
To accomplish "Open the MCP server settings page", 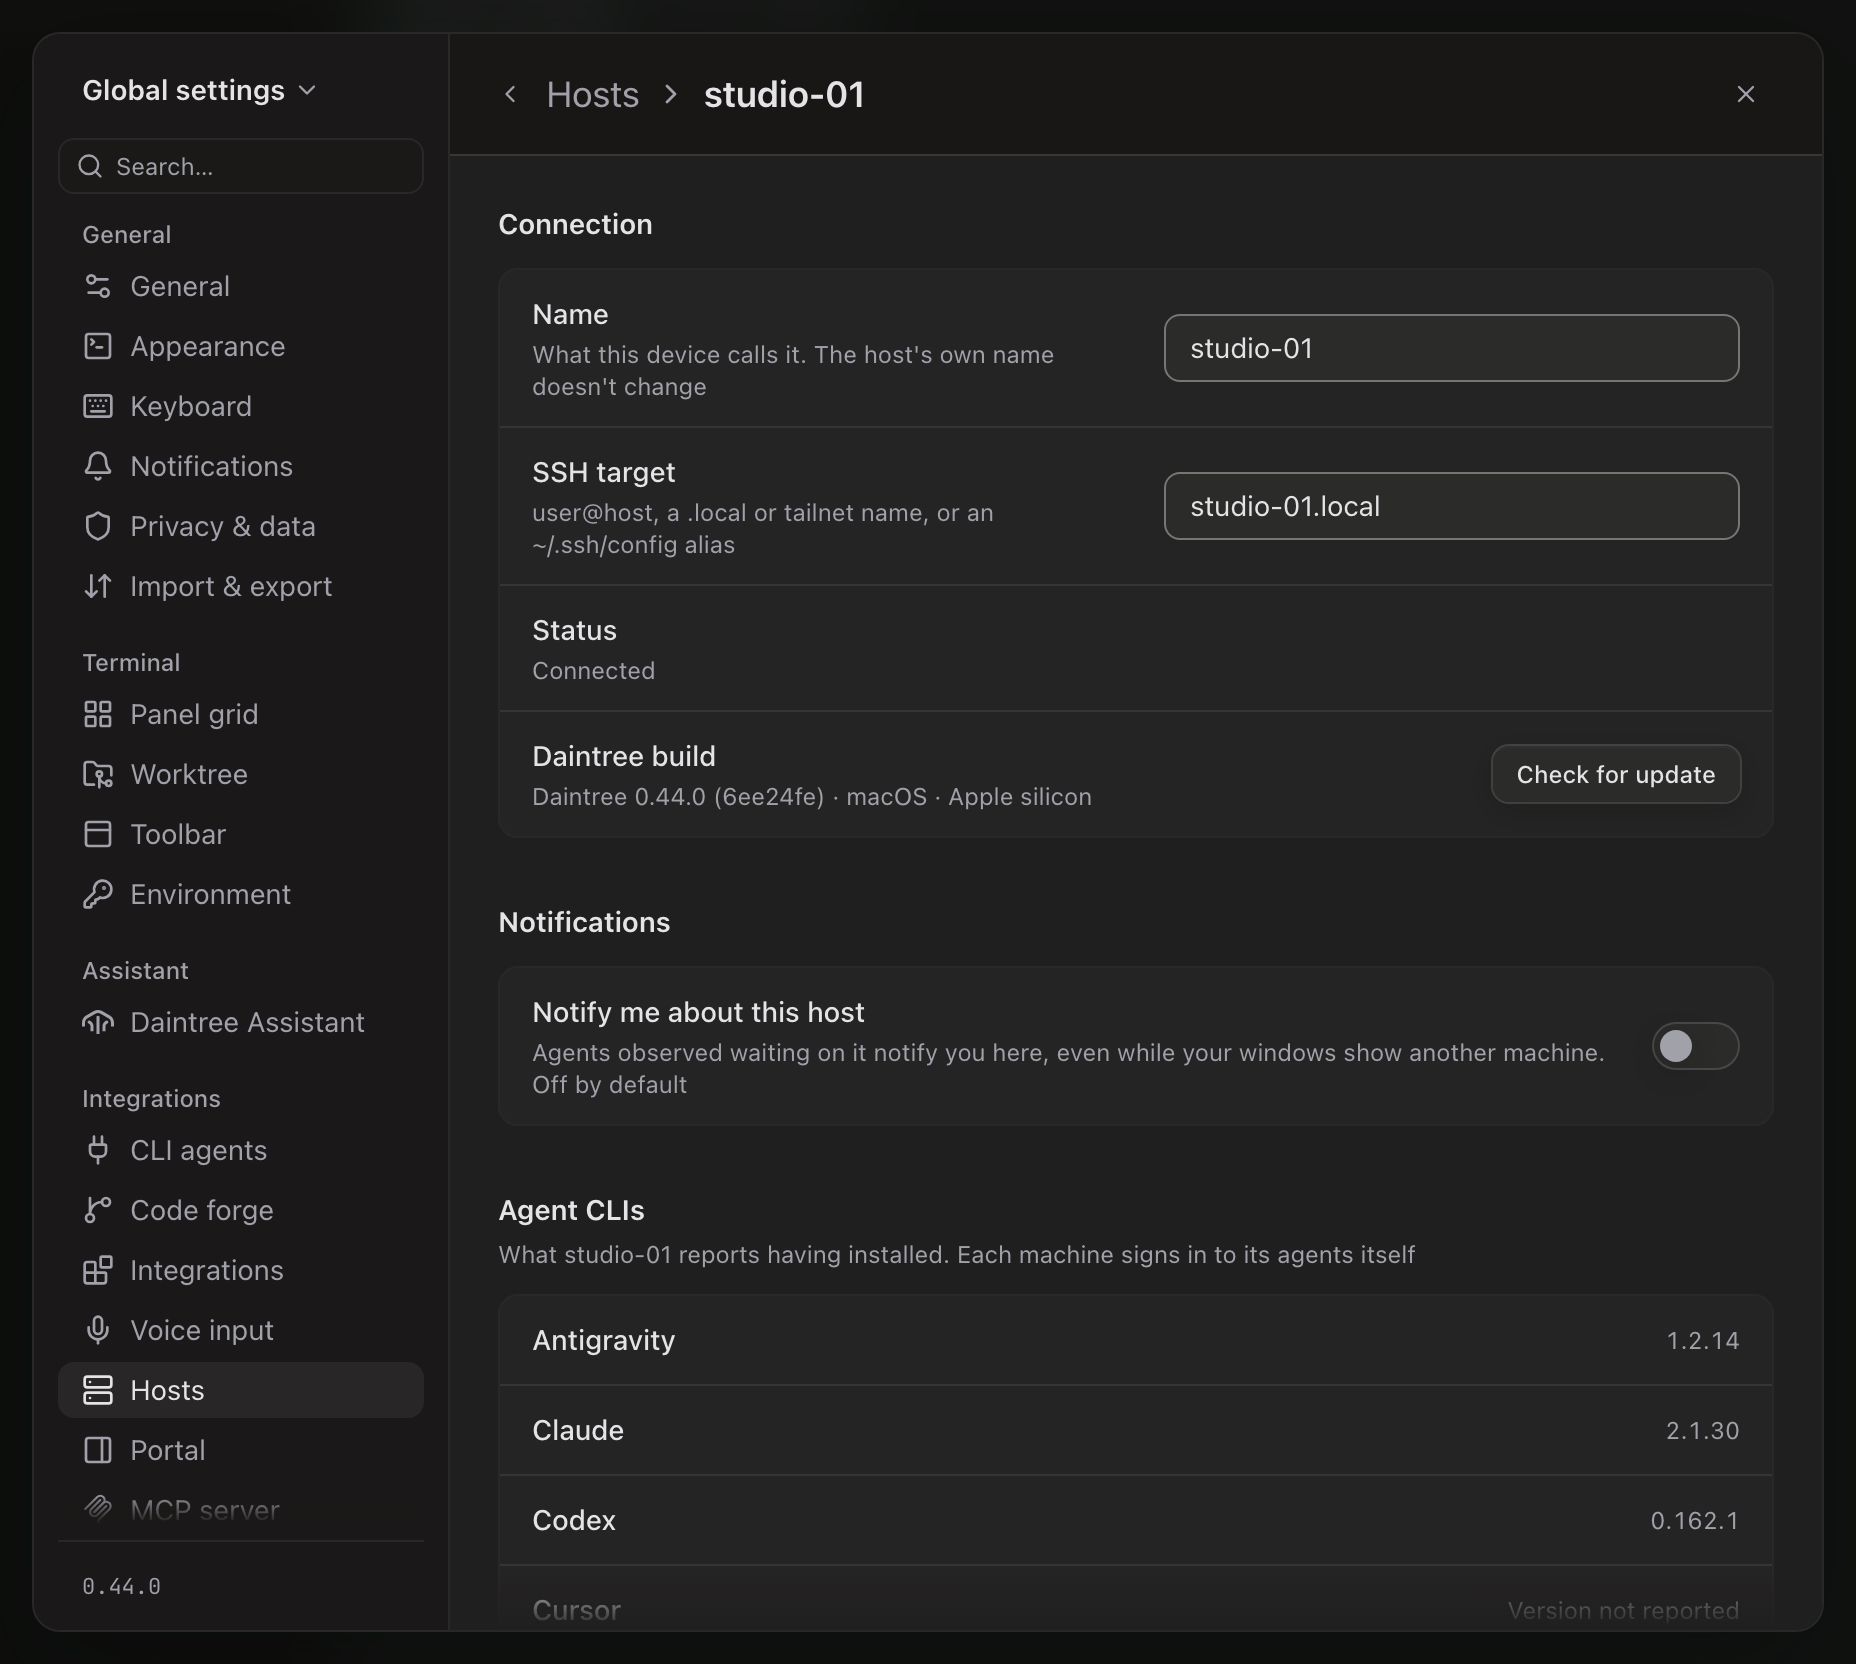I will [x=241, y=1510].
